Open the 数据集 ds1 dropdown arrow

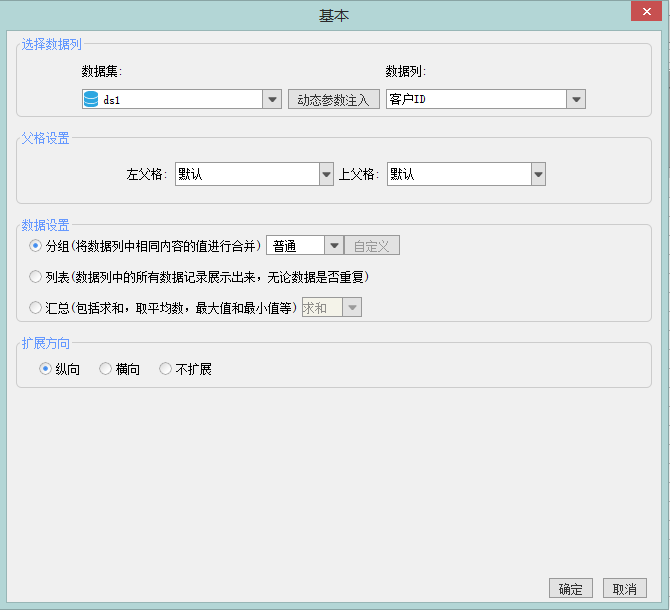[x=272, y=99]
